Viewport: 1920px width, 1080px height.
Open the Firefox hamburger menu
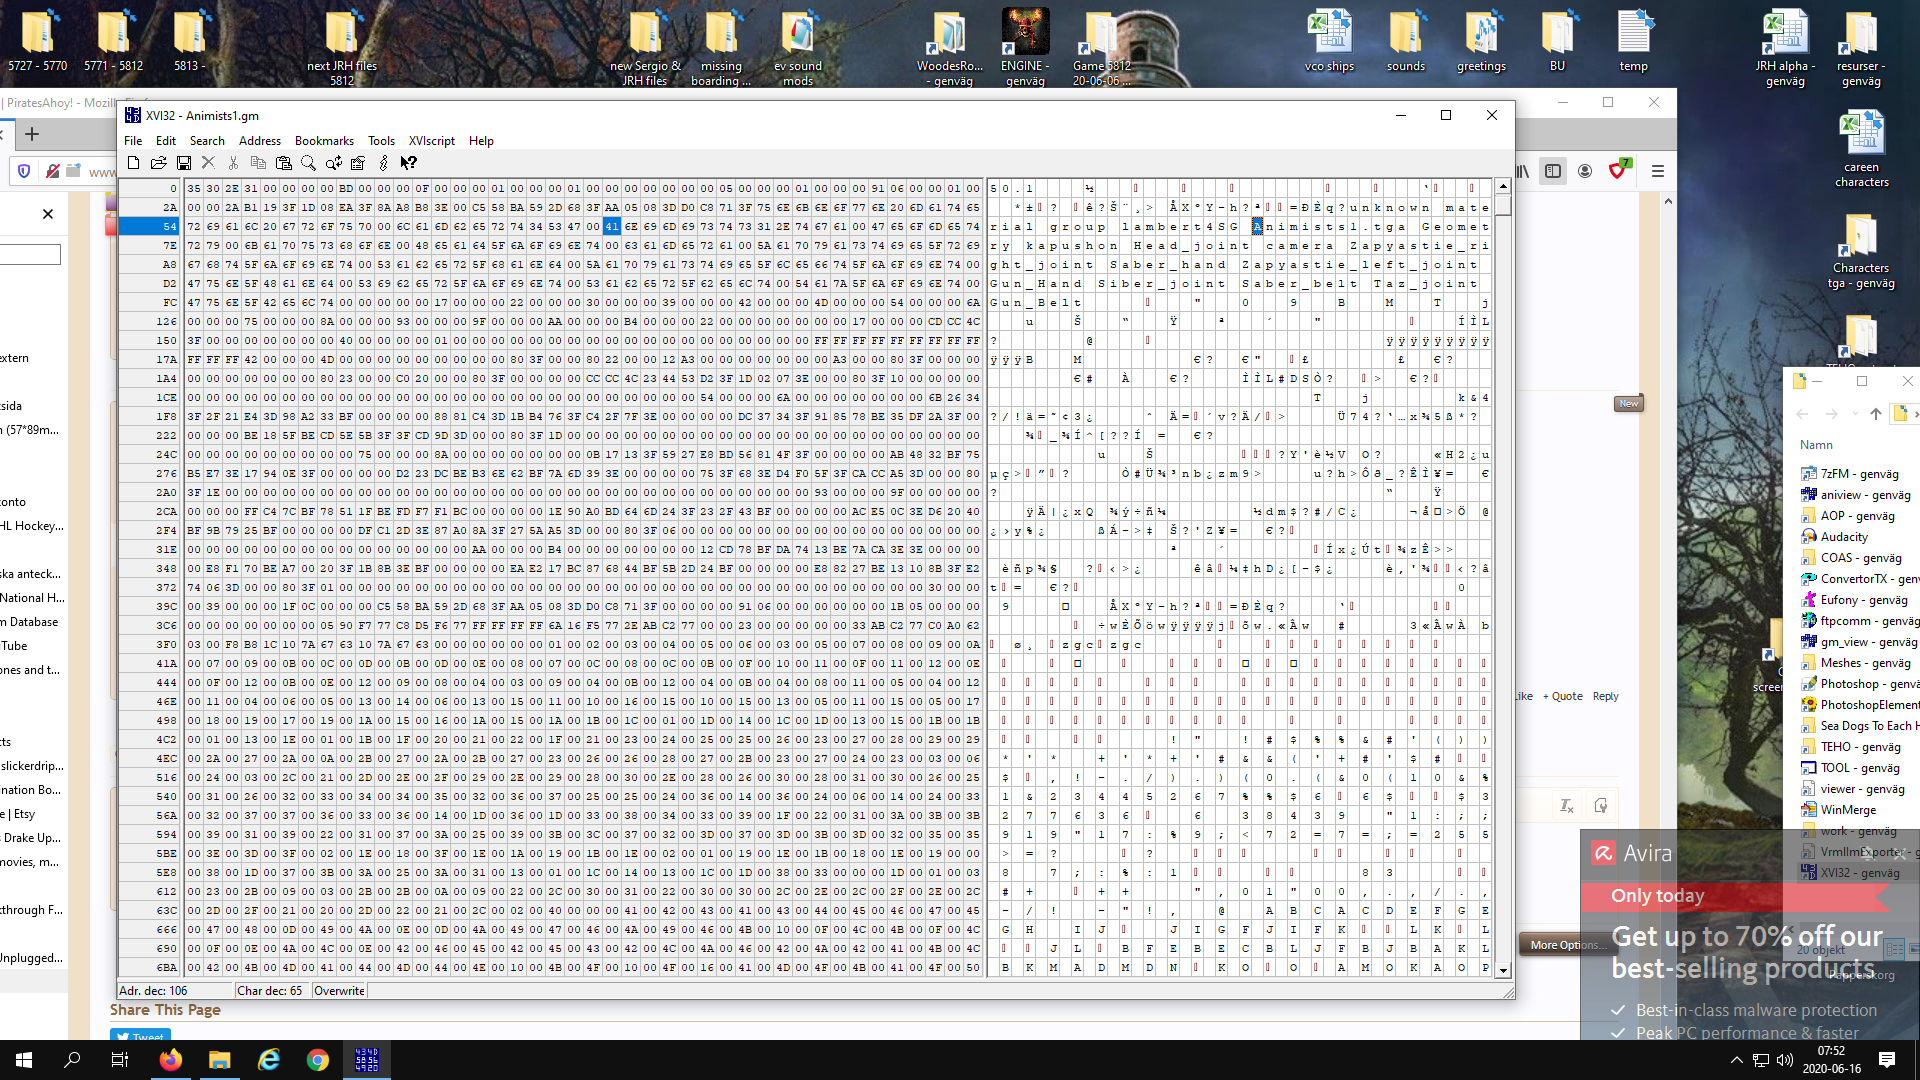[x=1657, y=171]
